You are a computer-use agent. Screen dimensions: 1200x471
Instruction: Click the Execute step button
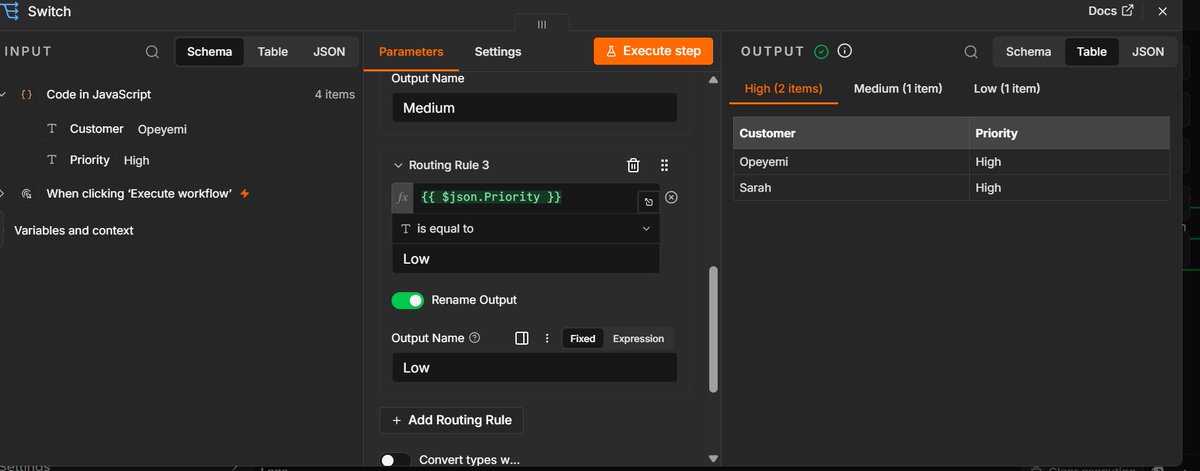[653, 51]
